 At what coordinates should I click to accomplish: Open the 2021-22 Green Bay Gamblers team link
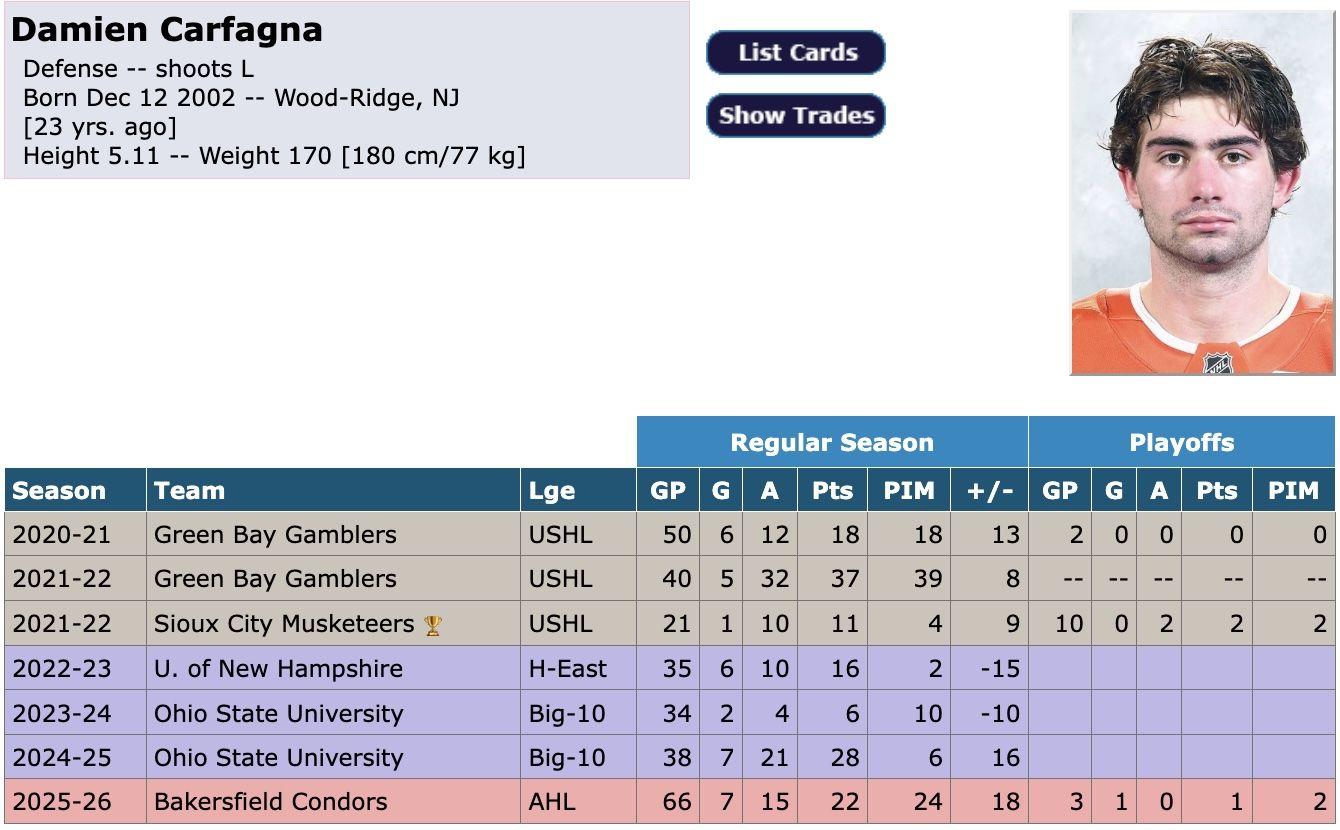pyautogui.click(x=275, y=579)
